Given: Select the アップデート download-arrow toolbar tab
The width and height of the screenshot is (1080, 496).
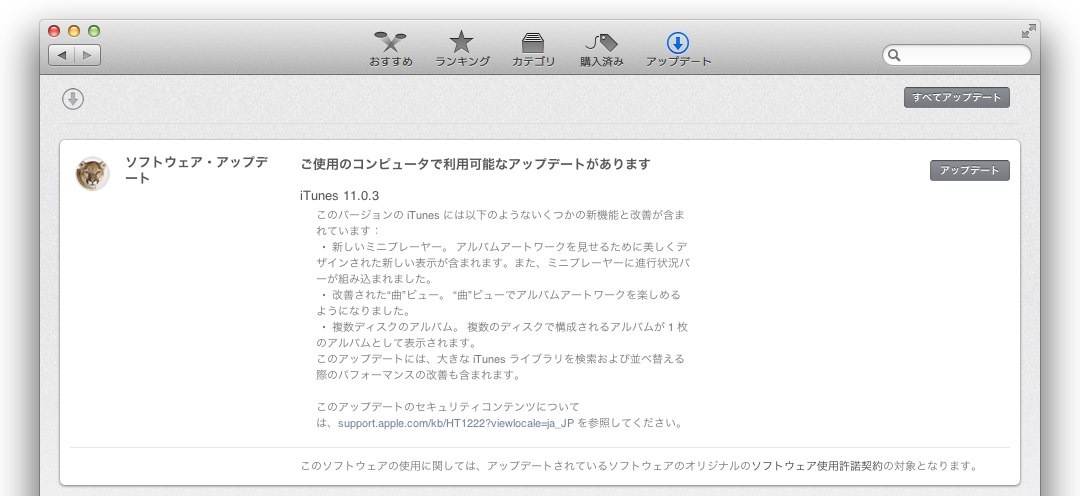Looking at the screenshot, I should pyautogui.click(x=678, y=50).
